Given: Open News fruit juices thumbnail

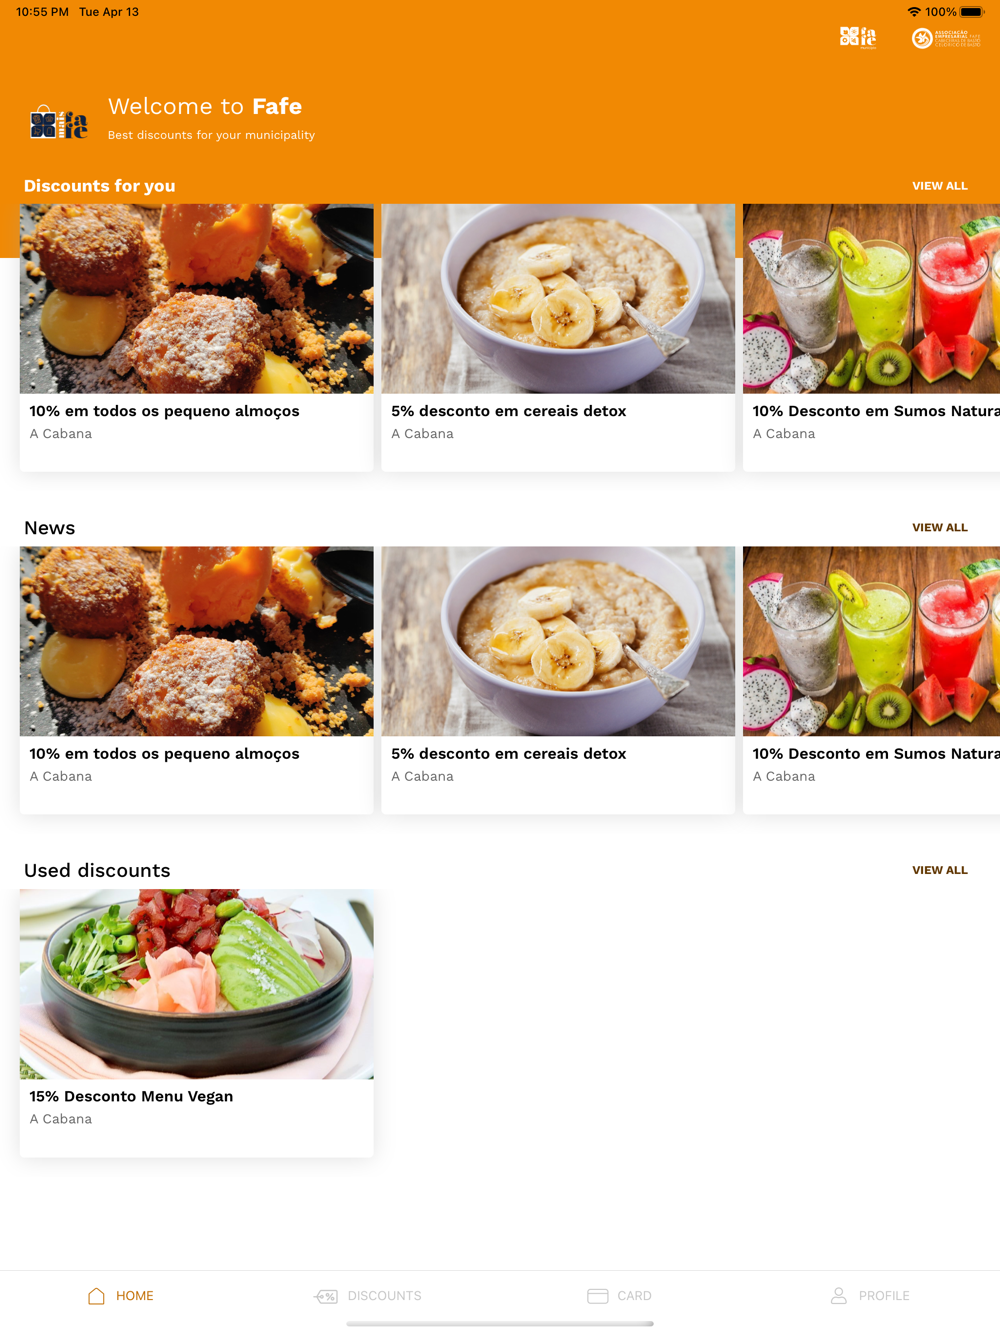Looking at the screenshot, I should click(x=871, y=641).
